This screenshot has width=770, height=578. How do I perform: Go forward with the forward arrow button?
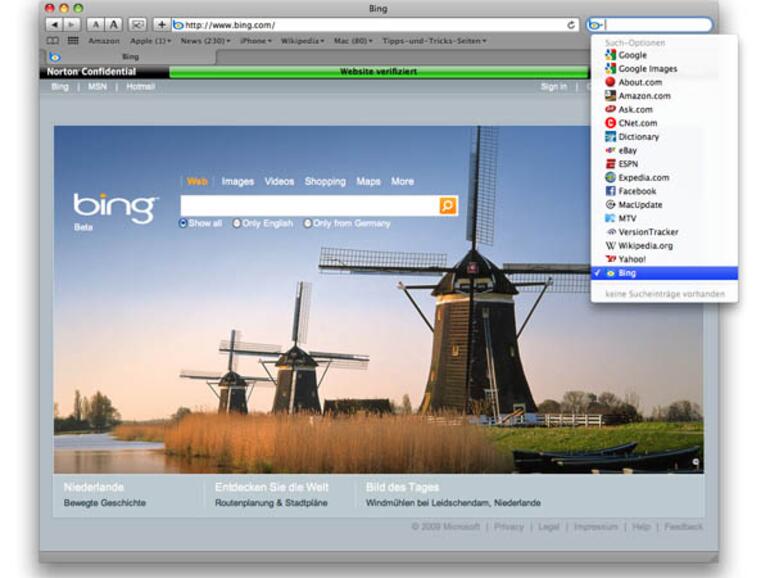[71, 25]
